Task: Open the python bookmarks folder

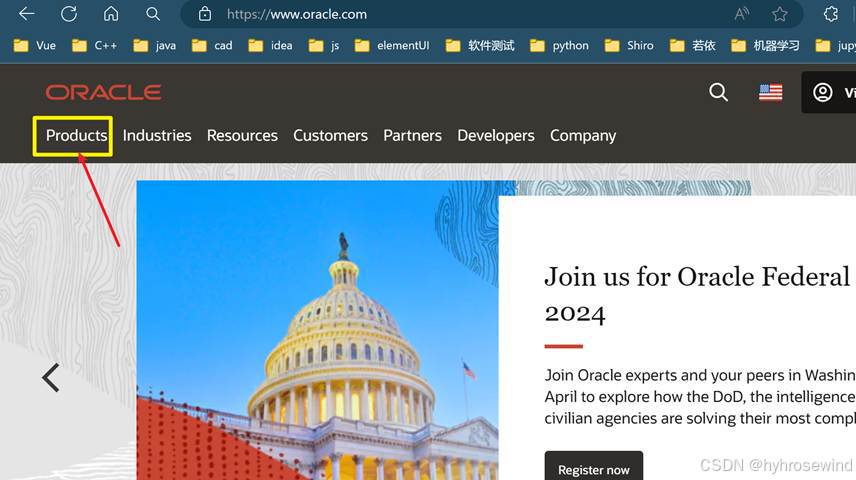Action: click(560, 45)
